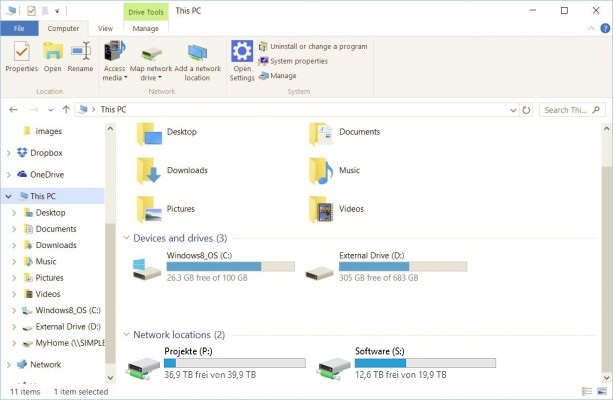
Task: Open the Access media ribbon button
Action: 114,53
